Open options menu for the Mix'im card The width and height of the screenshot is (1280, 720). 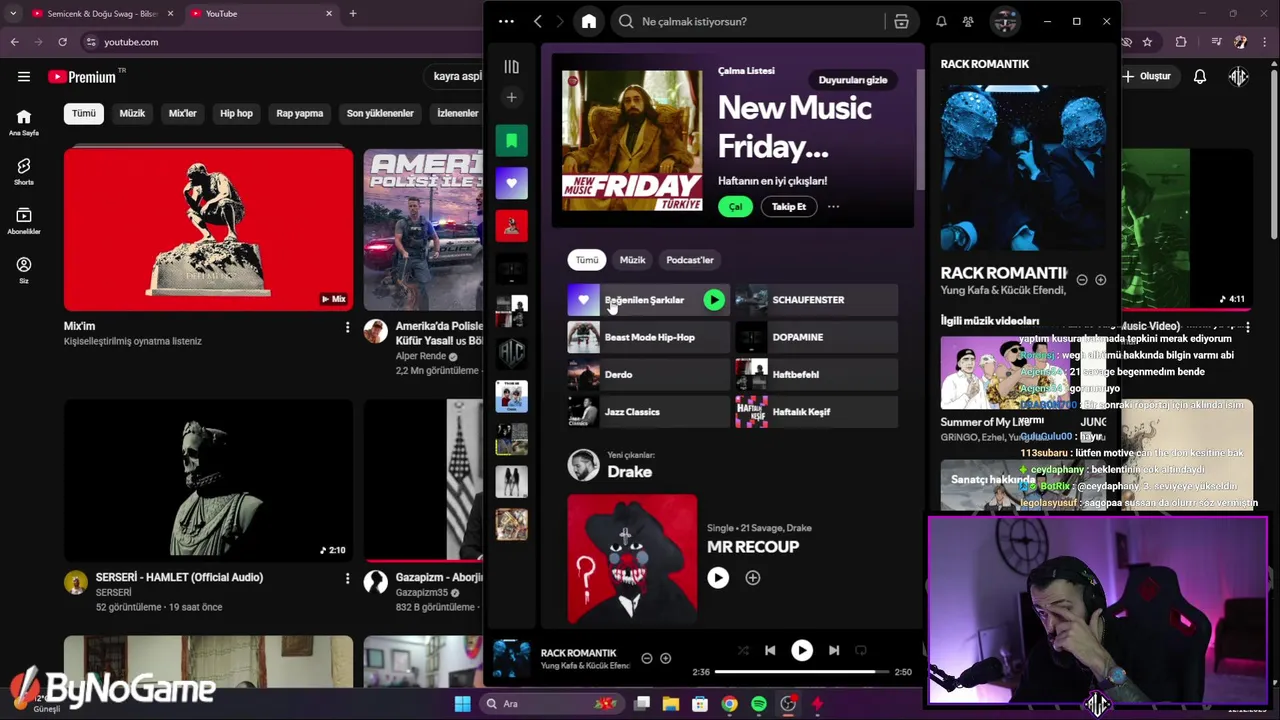(x=347, y=327)
